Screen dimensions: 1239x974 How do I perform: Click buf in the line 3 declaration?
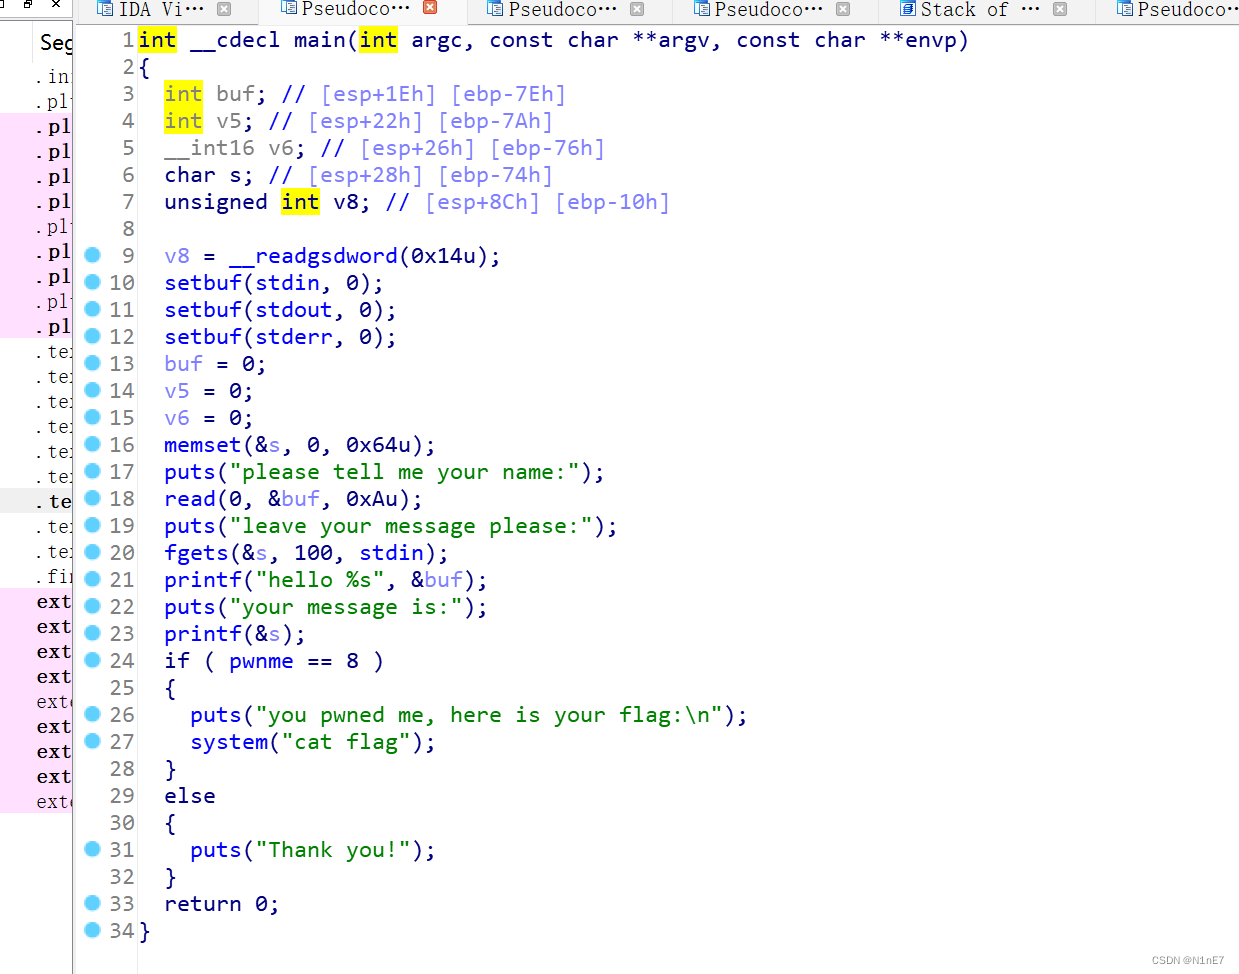point(235,94)
